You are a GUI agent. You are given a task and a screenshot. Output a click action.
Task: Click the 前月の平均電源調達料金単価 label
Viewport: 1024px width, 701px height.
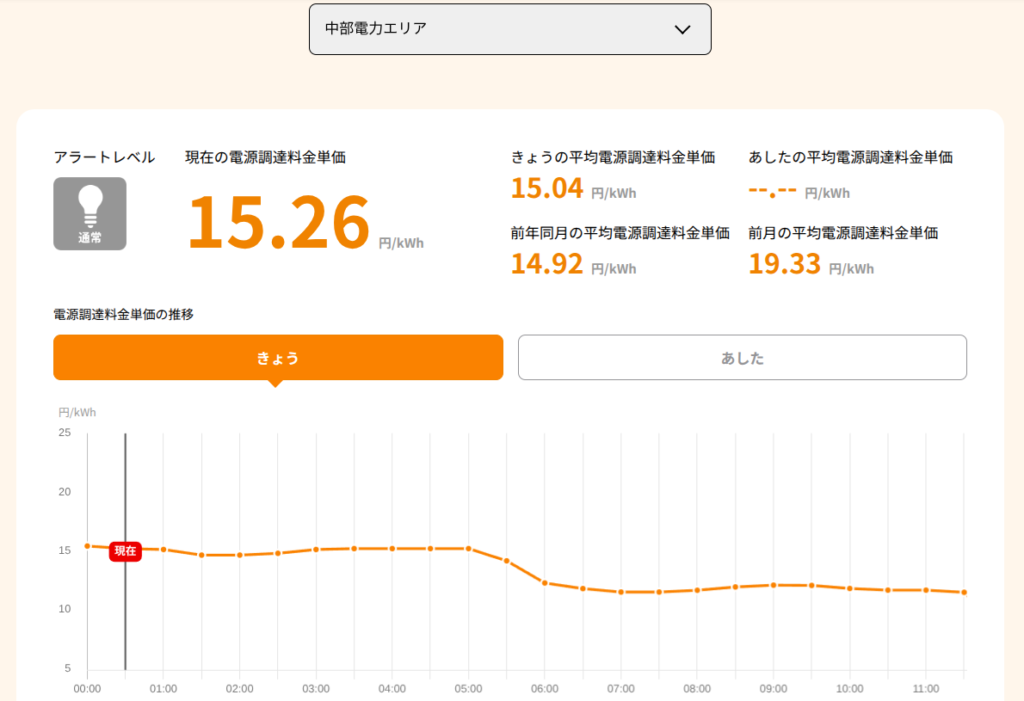843,233
